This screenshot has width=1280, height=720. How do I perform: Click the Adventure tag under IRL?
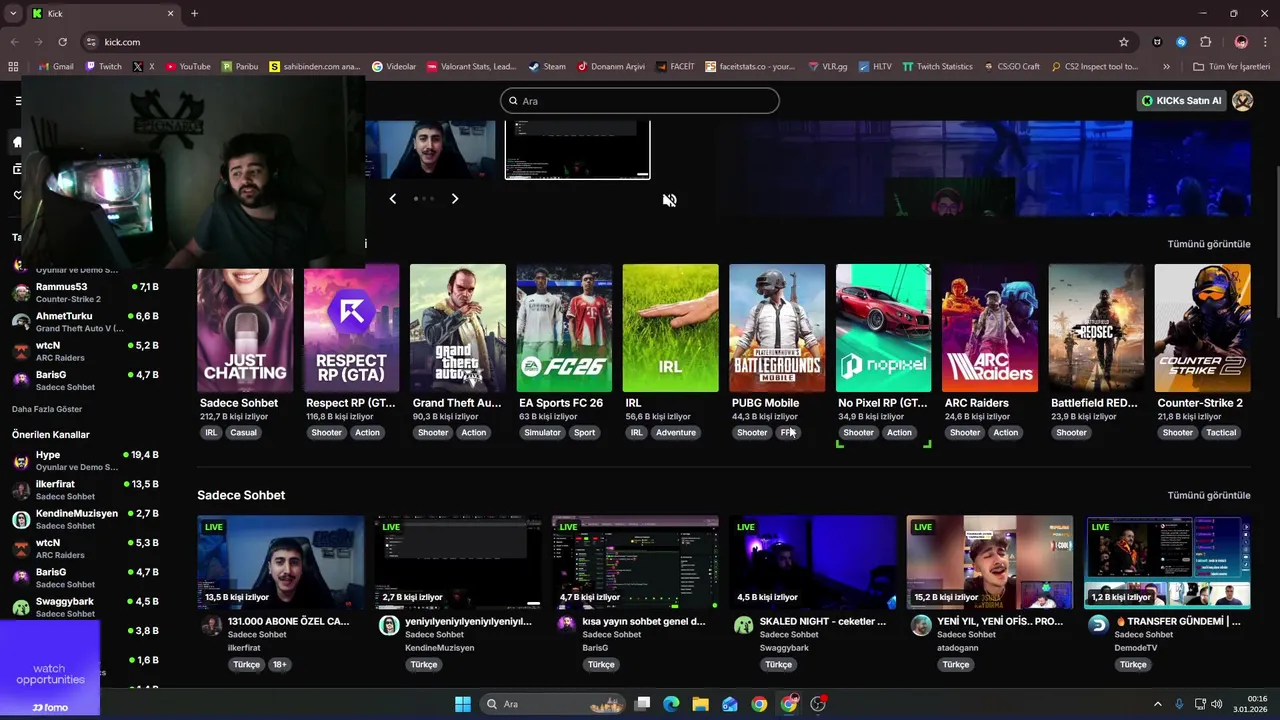tap(676, 433)
